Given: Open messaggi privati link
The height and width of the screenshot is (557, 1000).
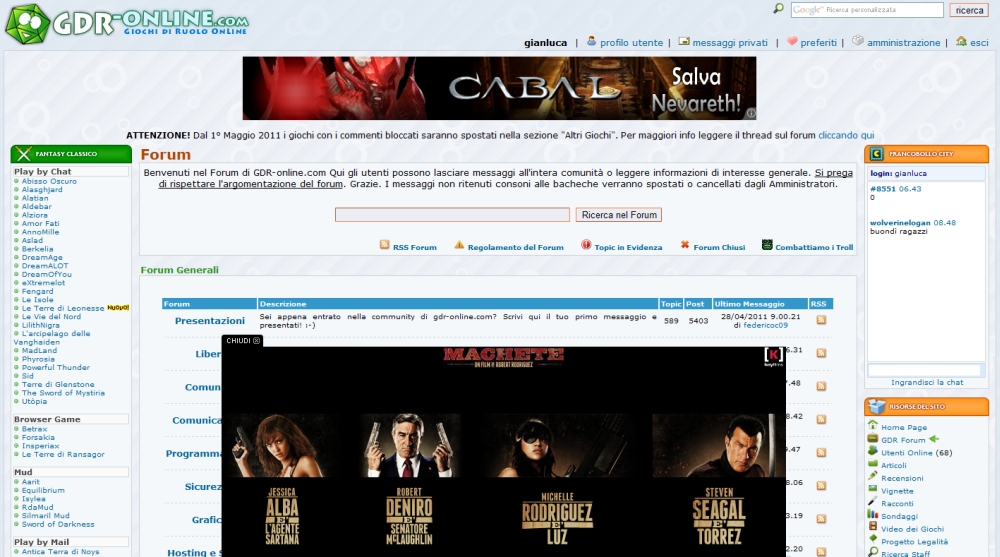Looking at the screenshot, I should click(x=730, y=43).
